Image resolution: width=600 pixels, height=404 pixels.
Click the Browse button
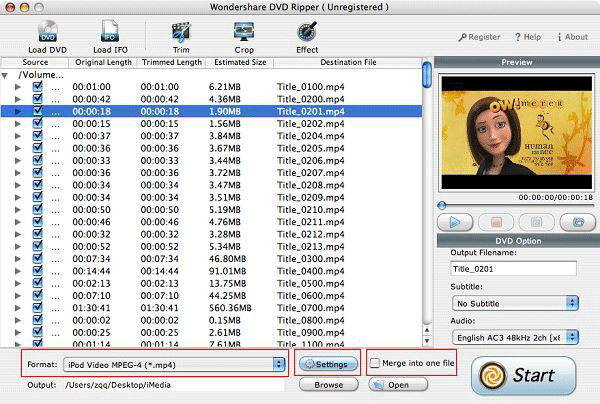pos(328,385)
